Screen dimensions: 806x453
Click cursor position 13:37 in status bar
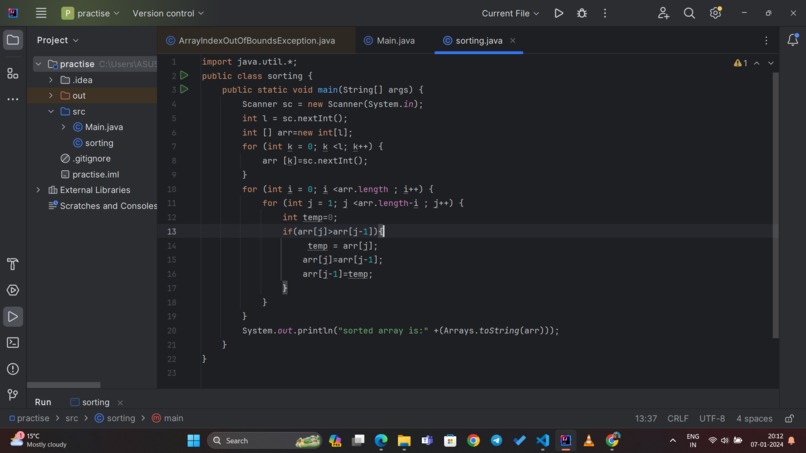tap(646, 419)
